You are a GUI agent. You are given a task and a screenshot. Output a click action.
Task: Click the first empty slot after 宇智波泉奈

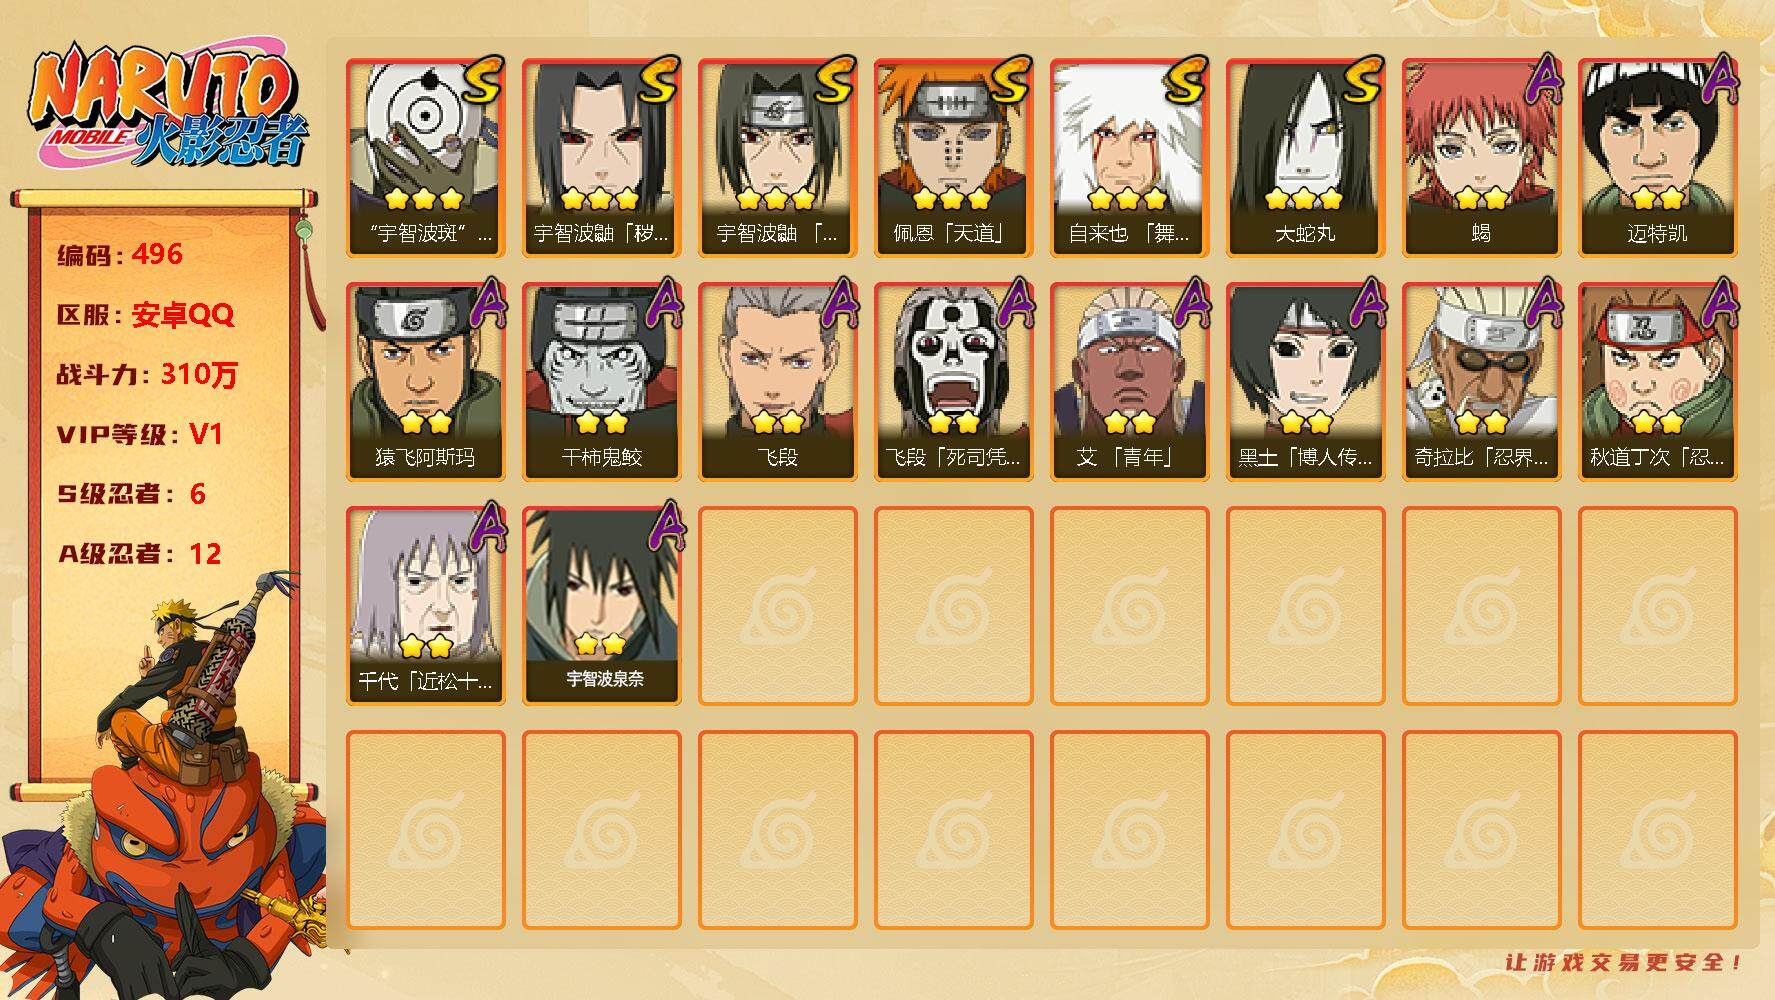coord(777,606)
